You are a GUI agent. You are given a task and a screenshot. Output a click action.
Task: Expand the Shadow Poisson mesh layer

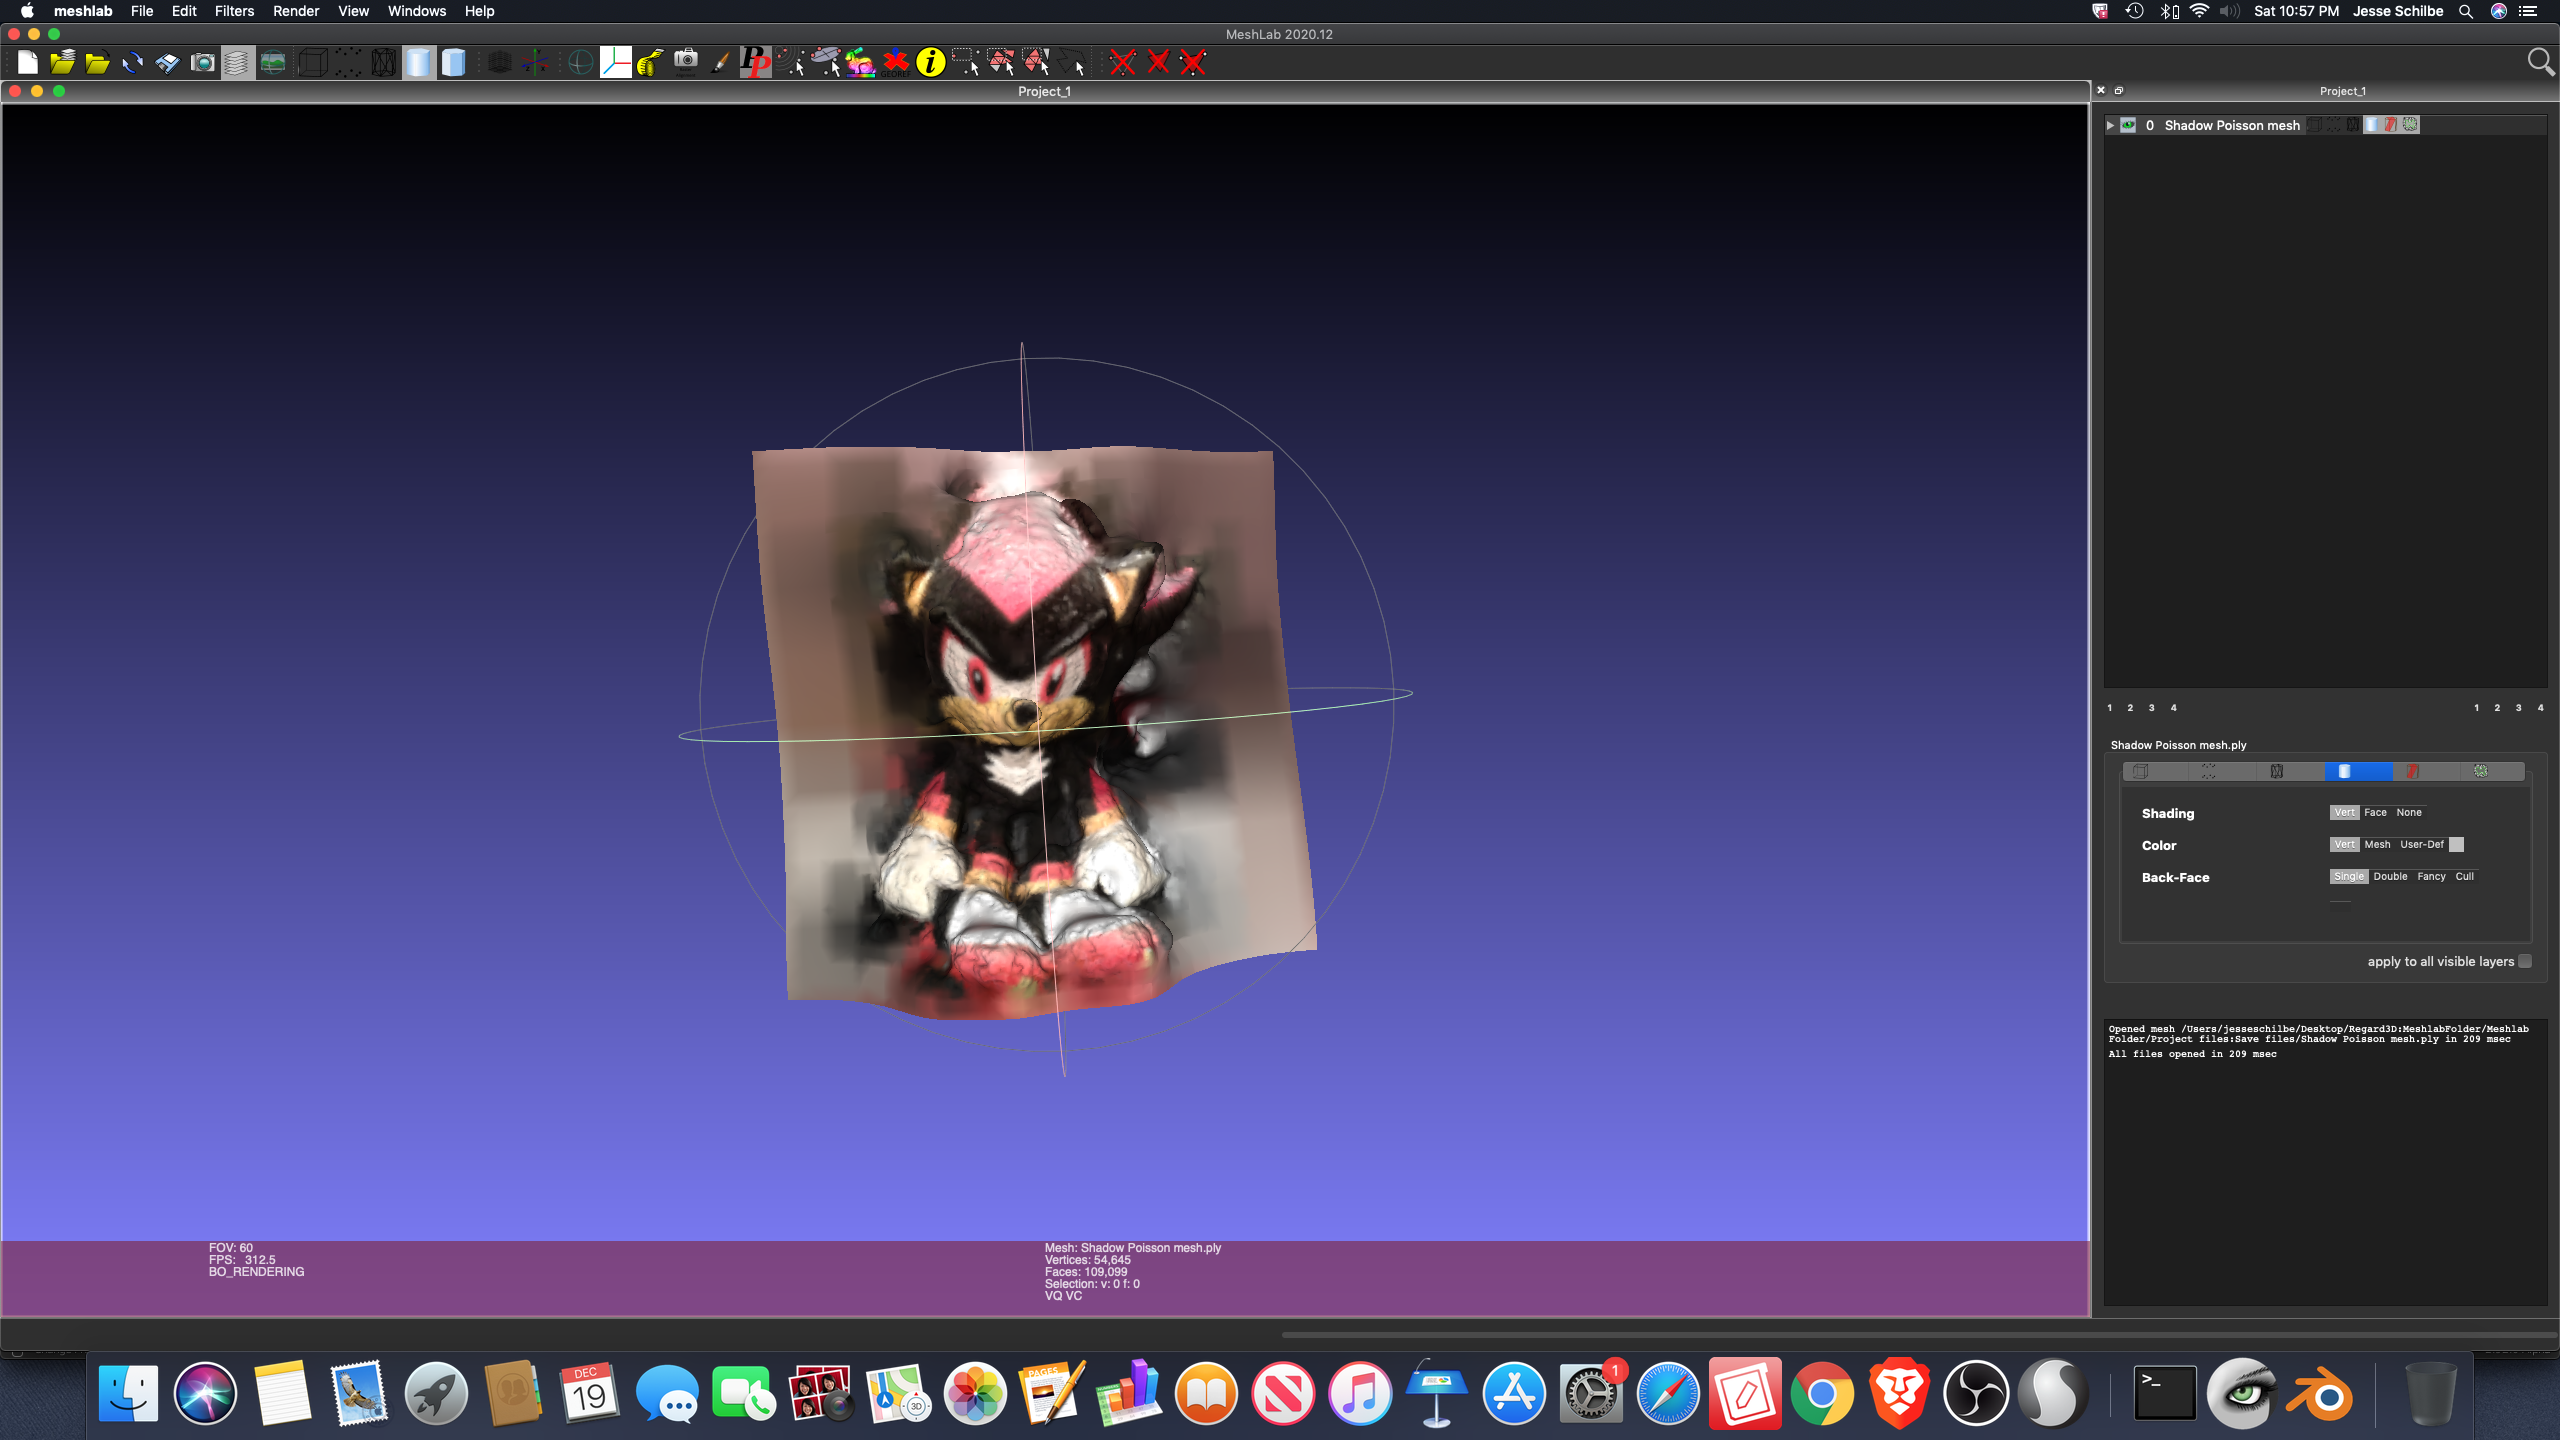pos(2110,125)
